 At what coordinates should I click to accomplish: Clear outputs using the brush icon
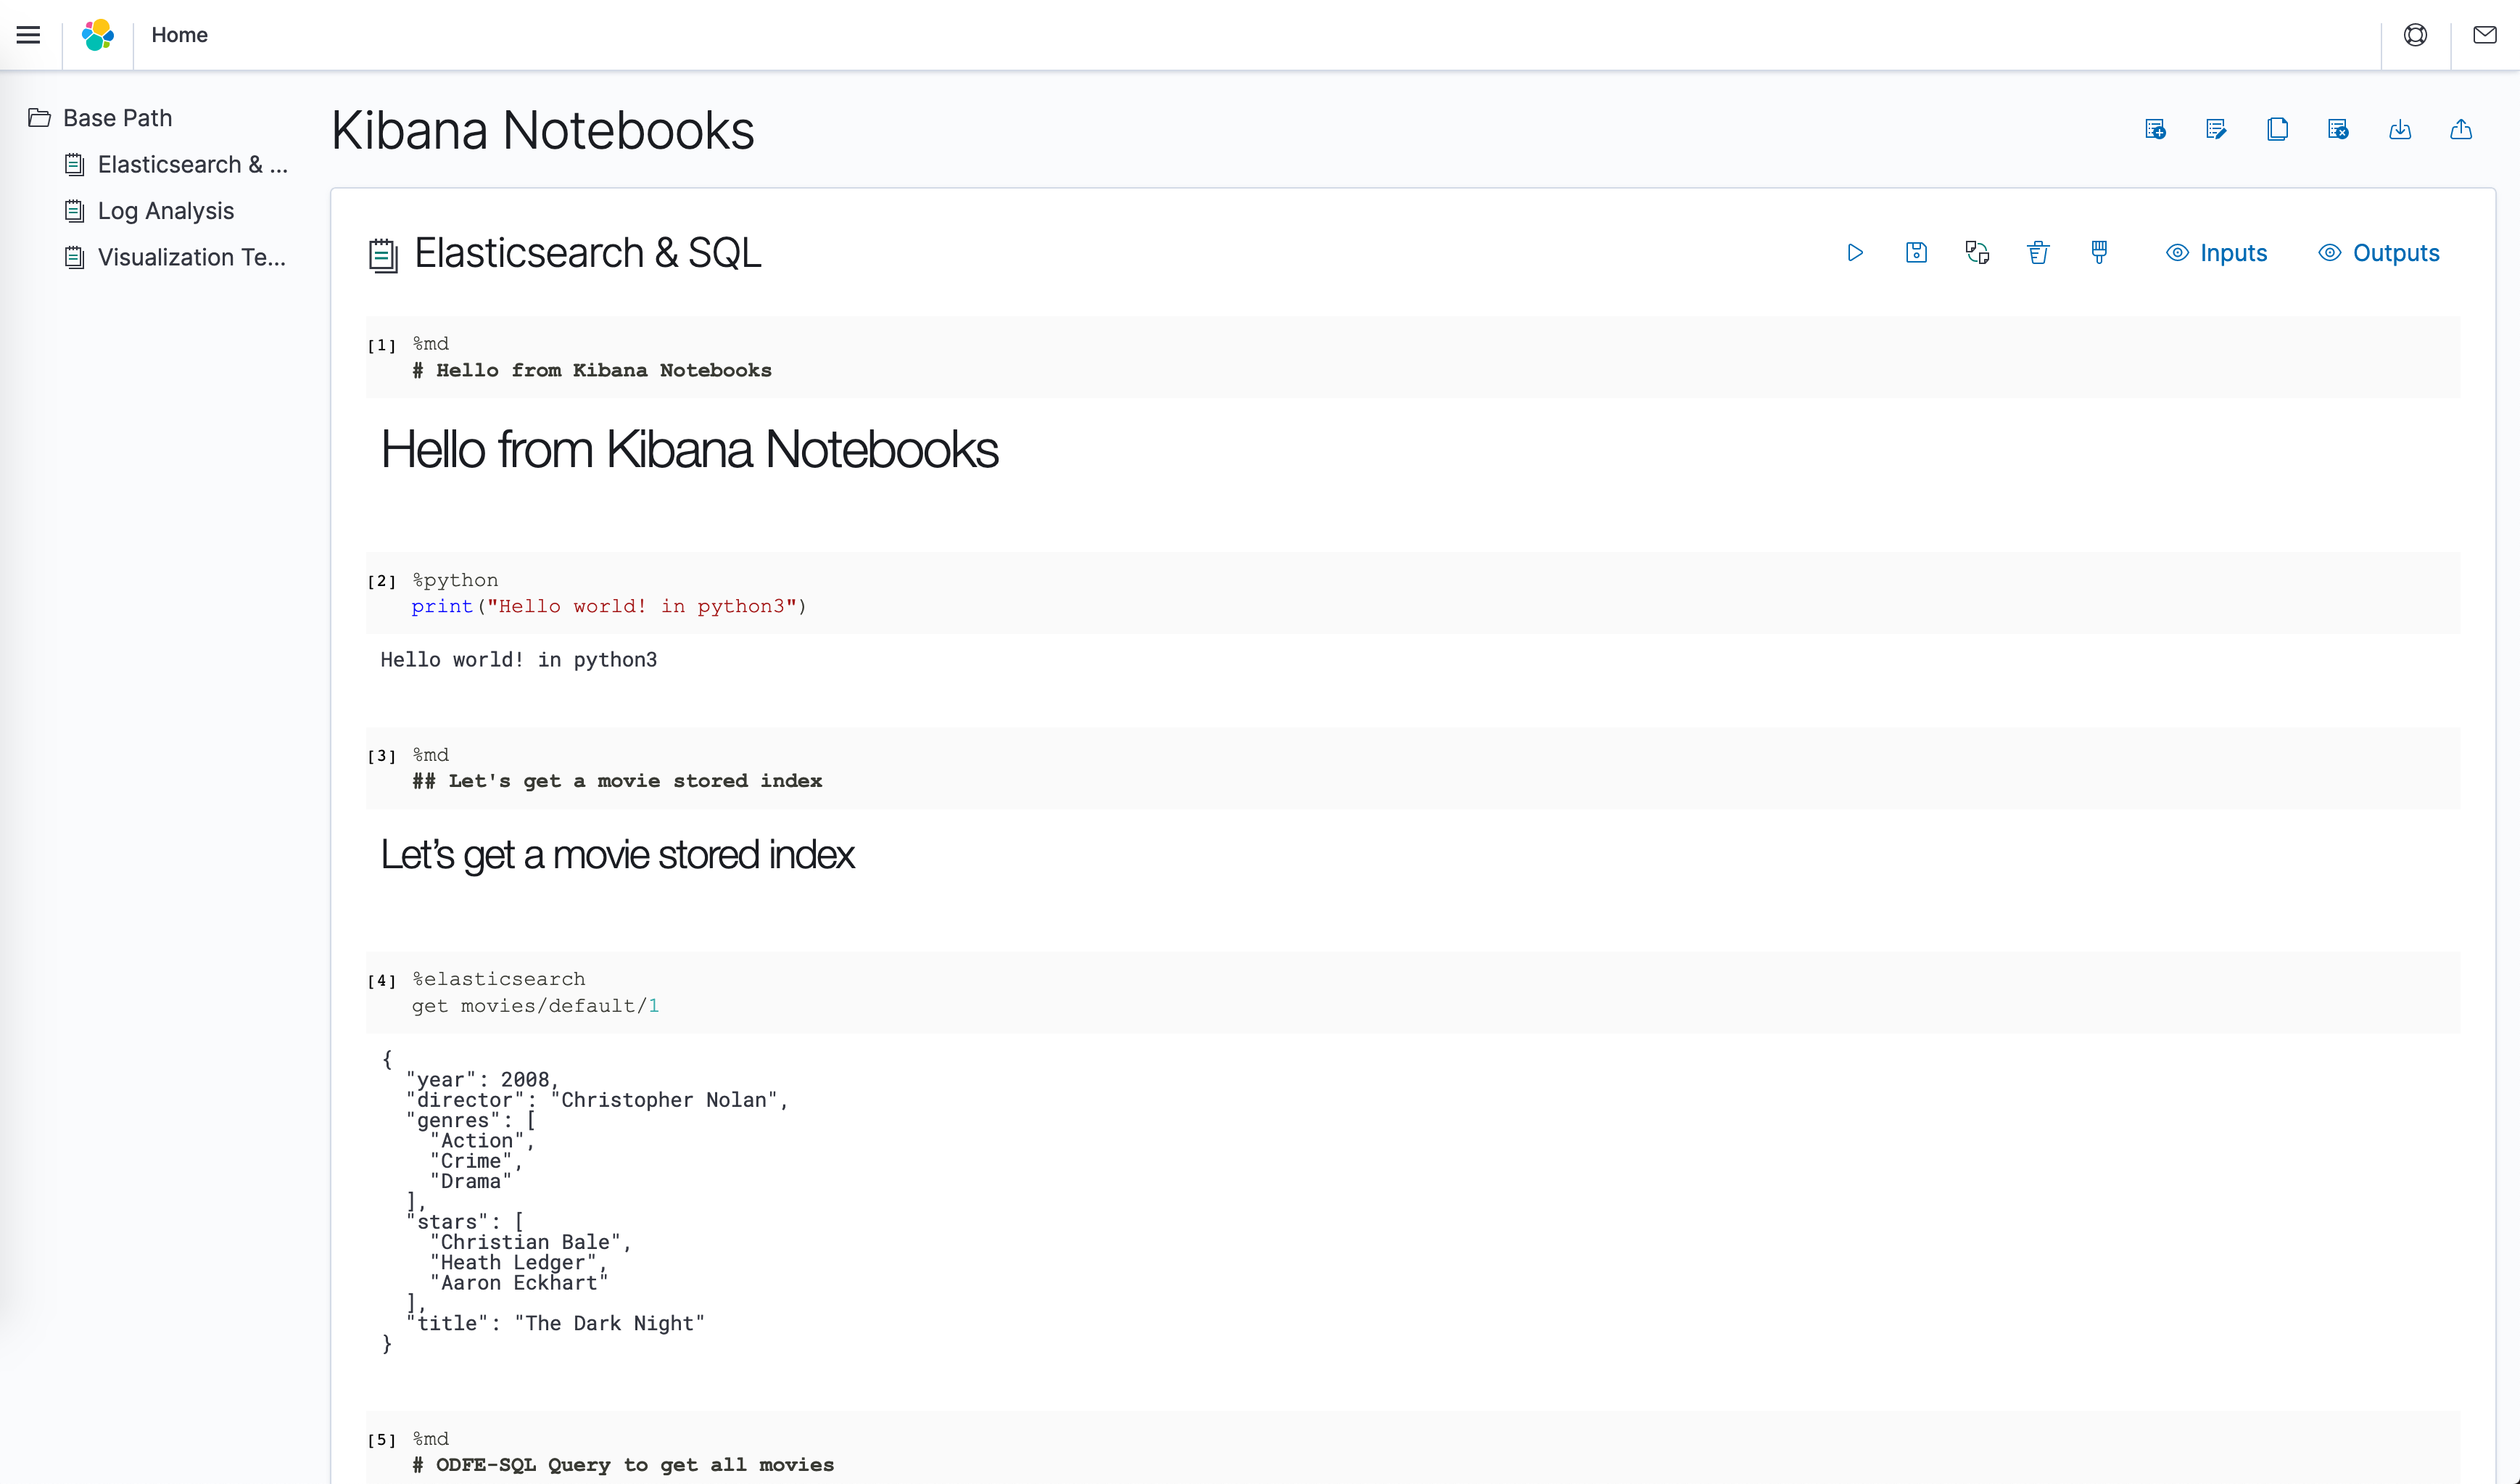[2099, 253]
